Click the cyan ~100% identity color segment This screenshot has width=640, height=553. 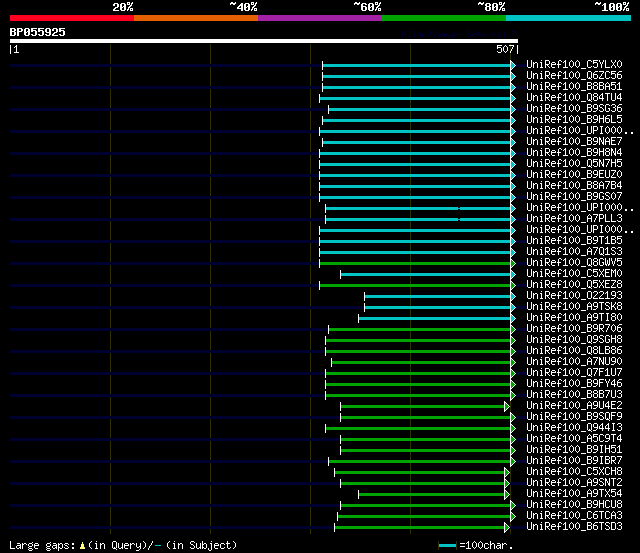click(569, 18)
